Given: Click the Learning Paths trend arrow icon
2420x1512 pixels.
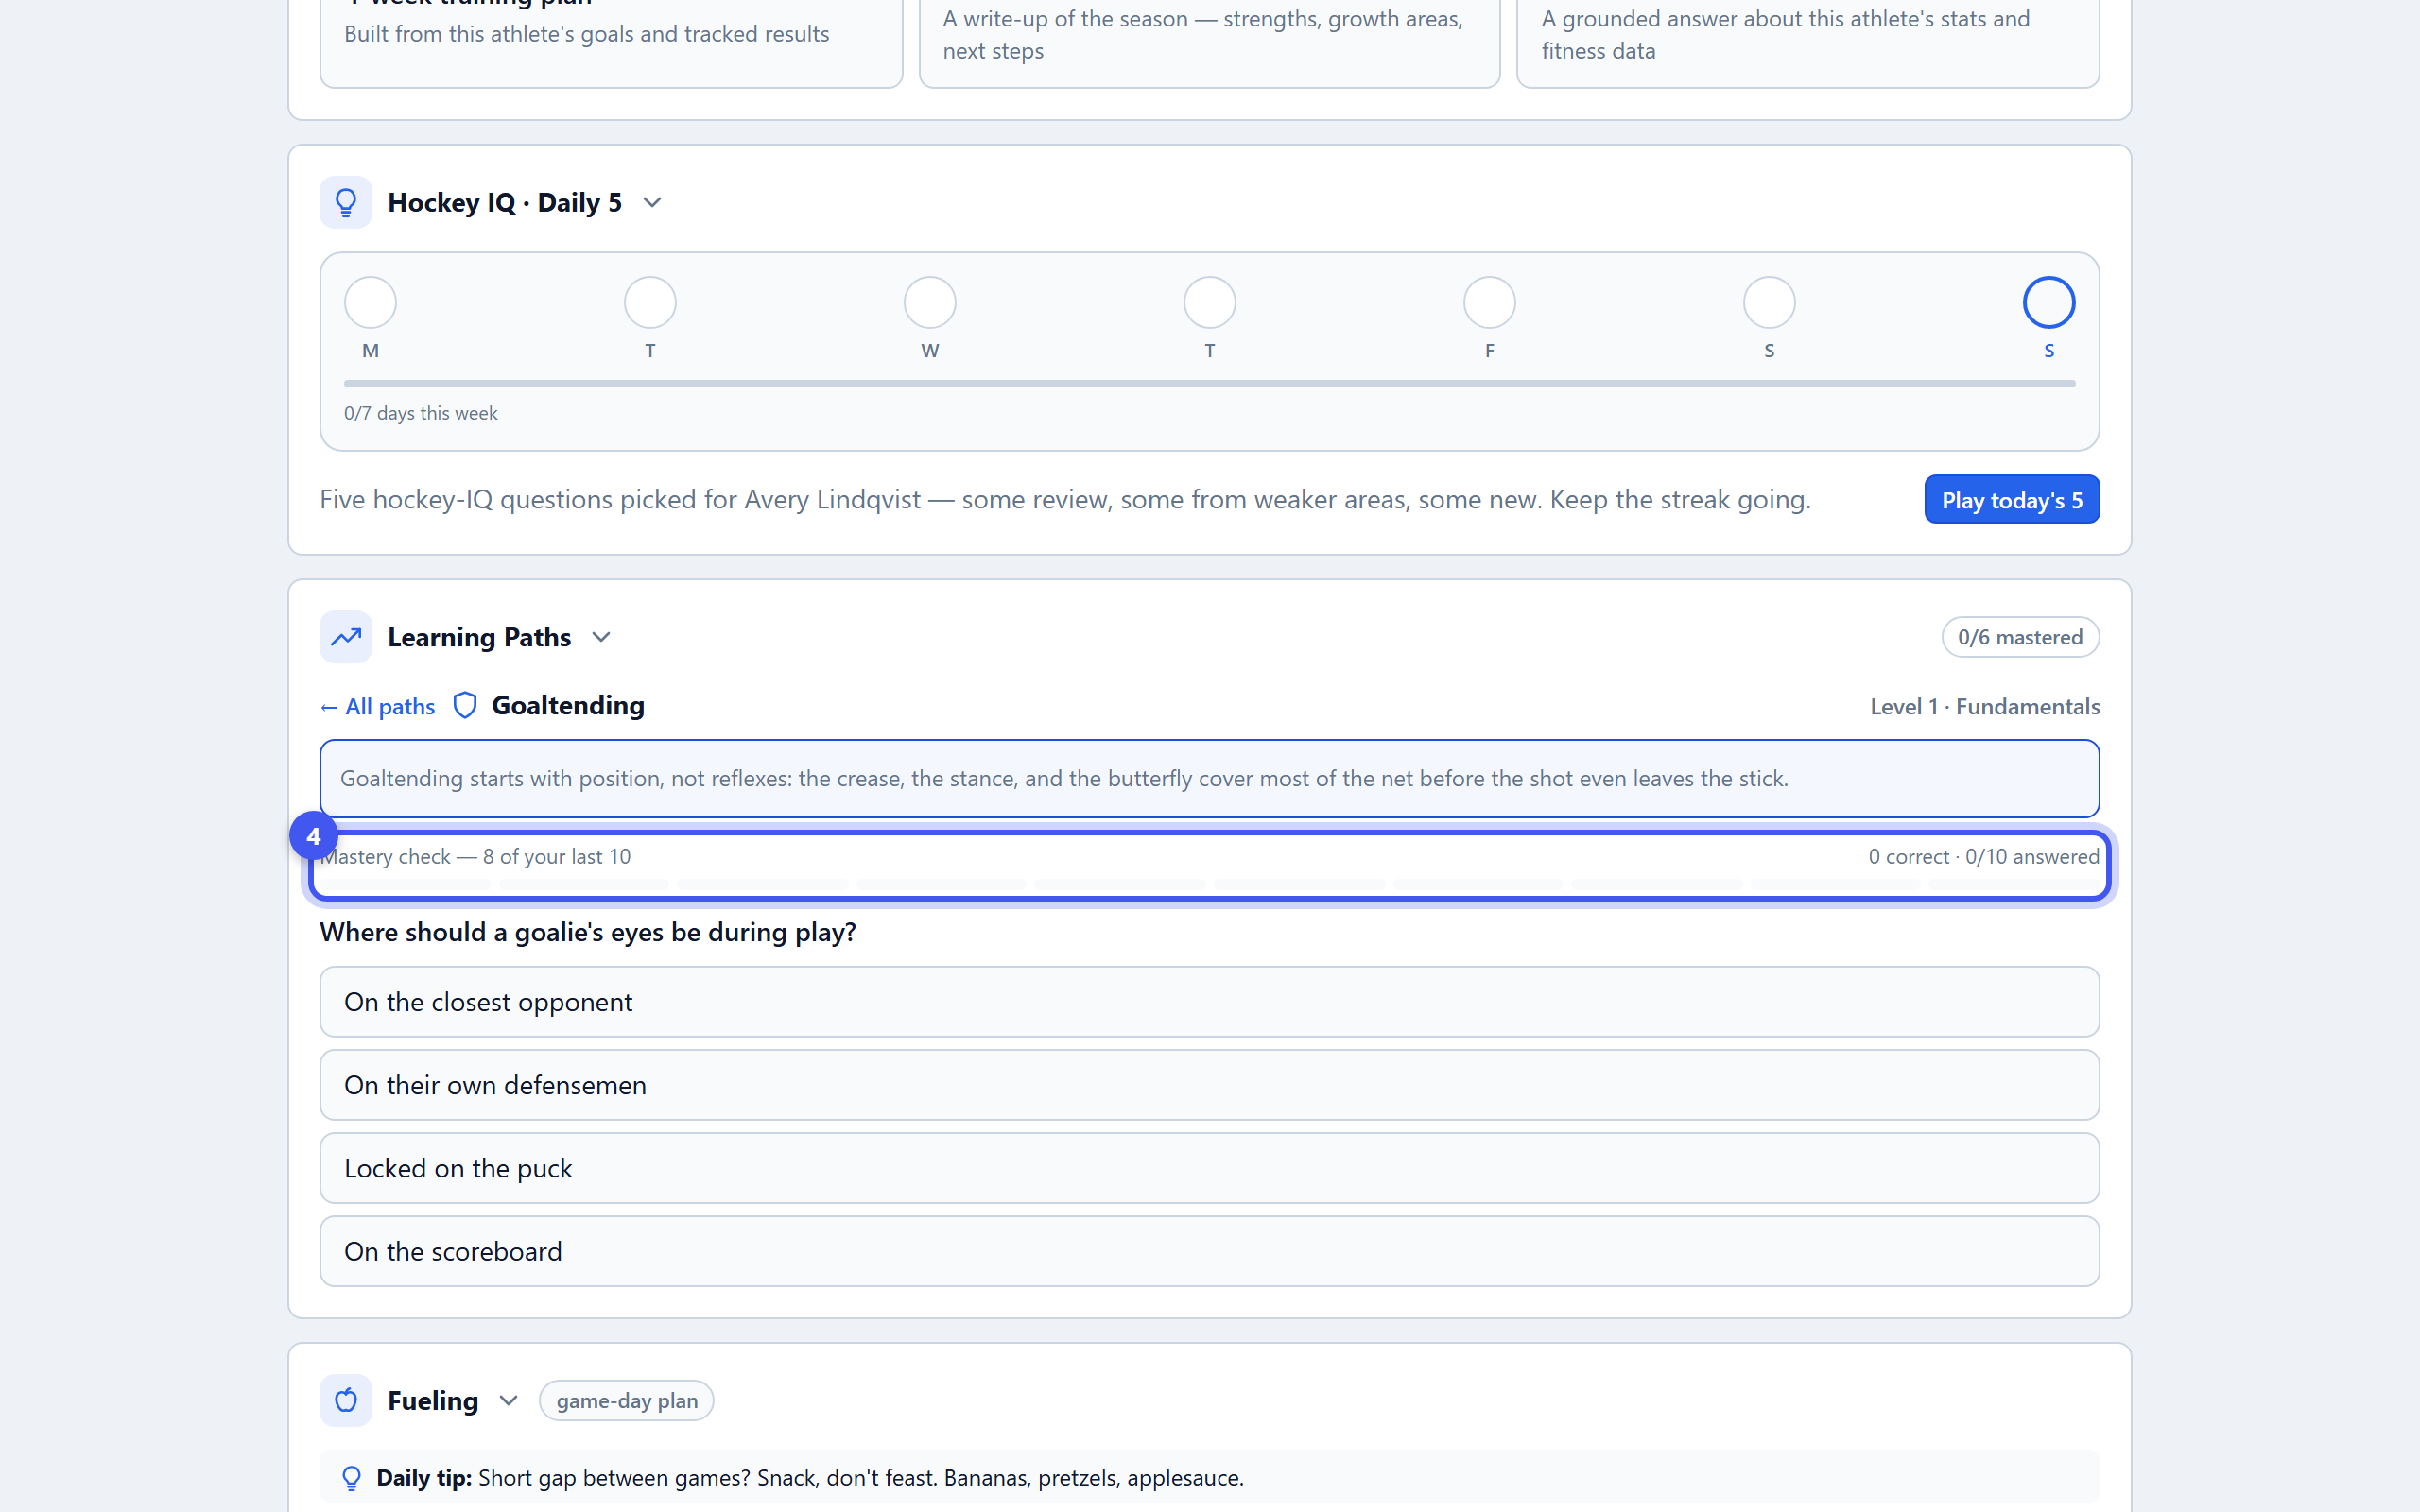Looking at the screenshot, I should (x=346, y=637).
